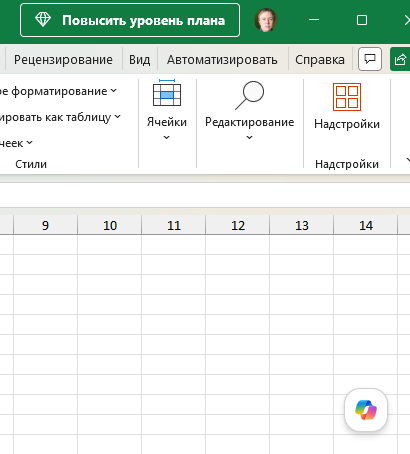
Task: Open the comments speech bubble icon
Action: coord(370,59)
